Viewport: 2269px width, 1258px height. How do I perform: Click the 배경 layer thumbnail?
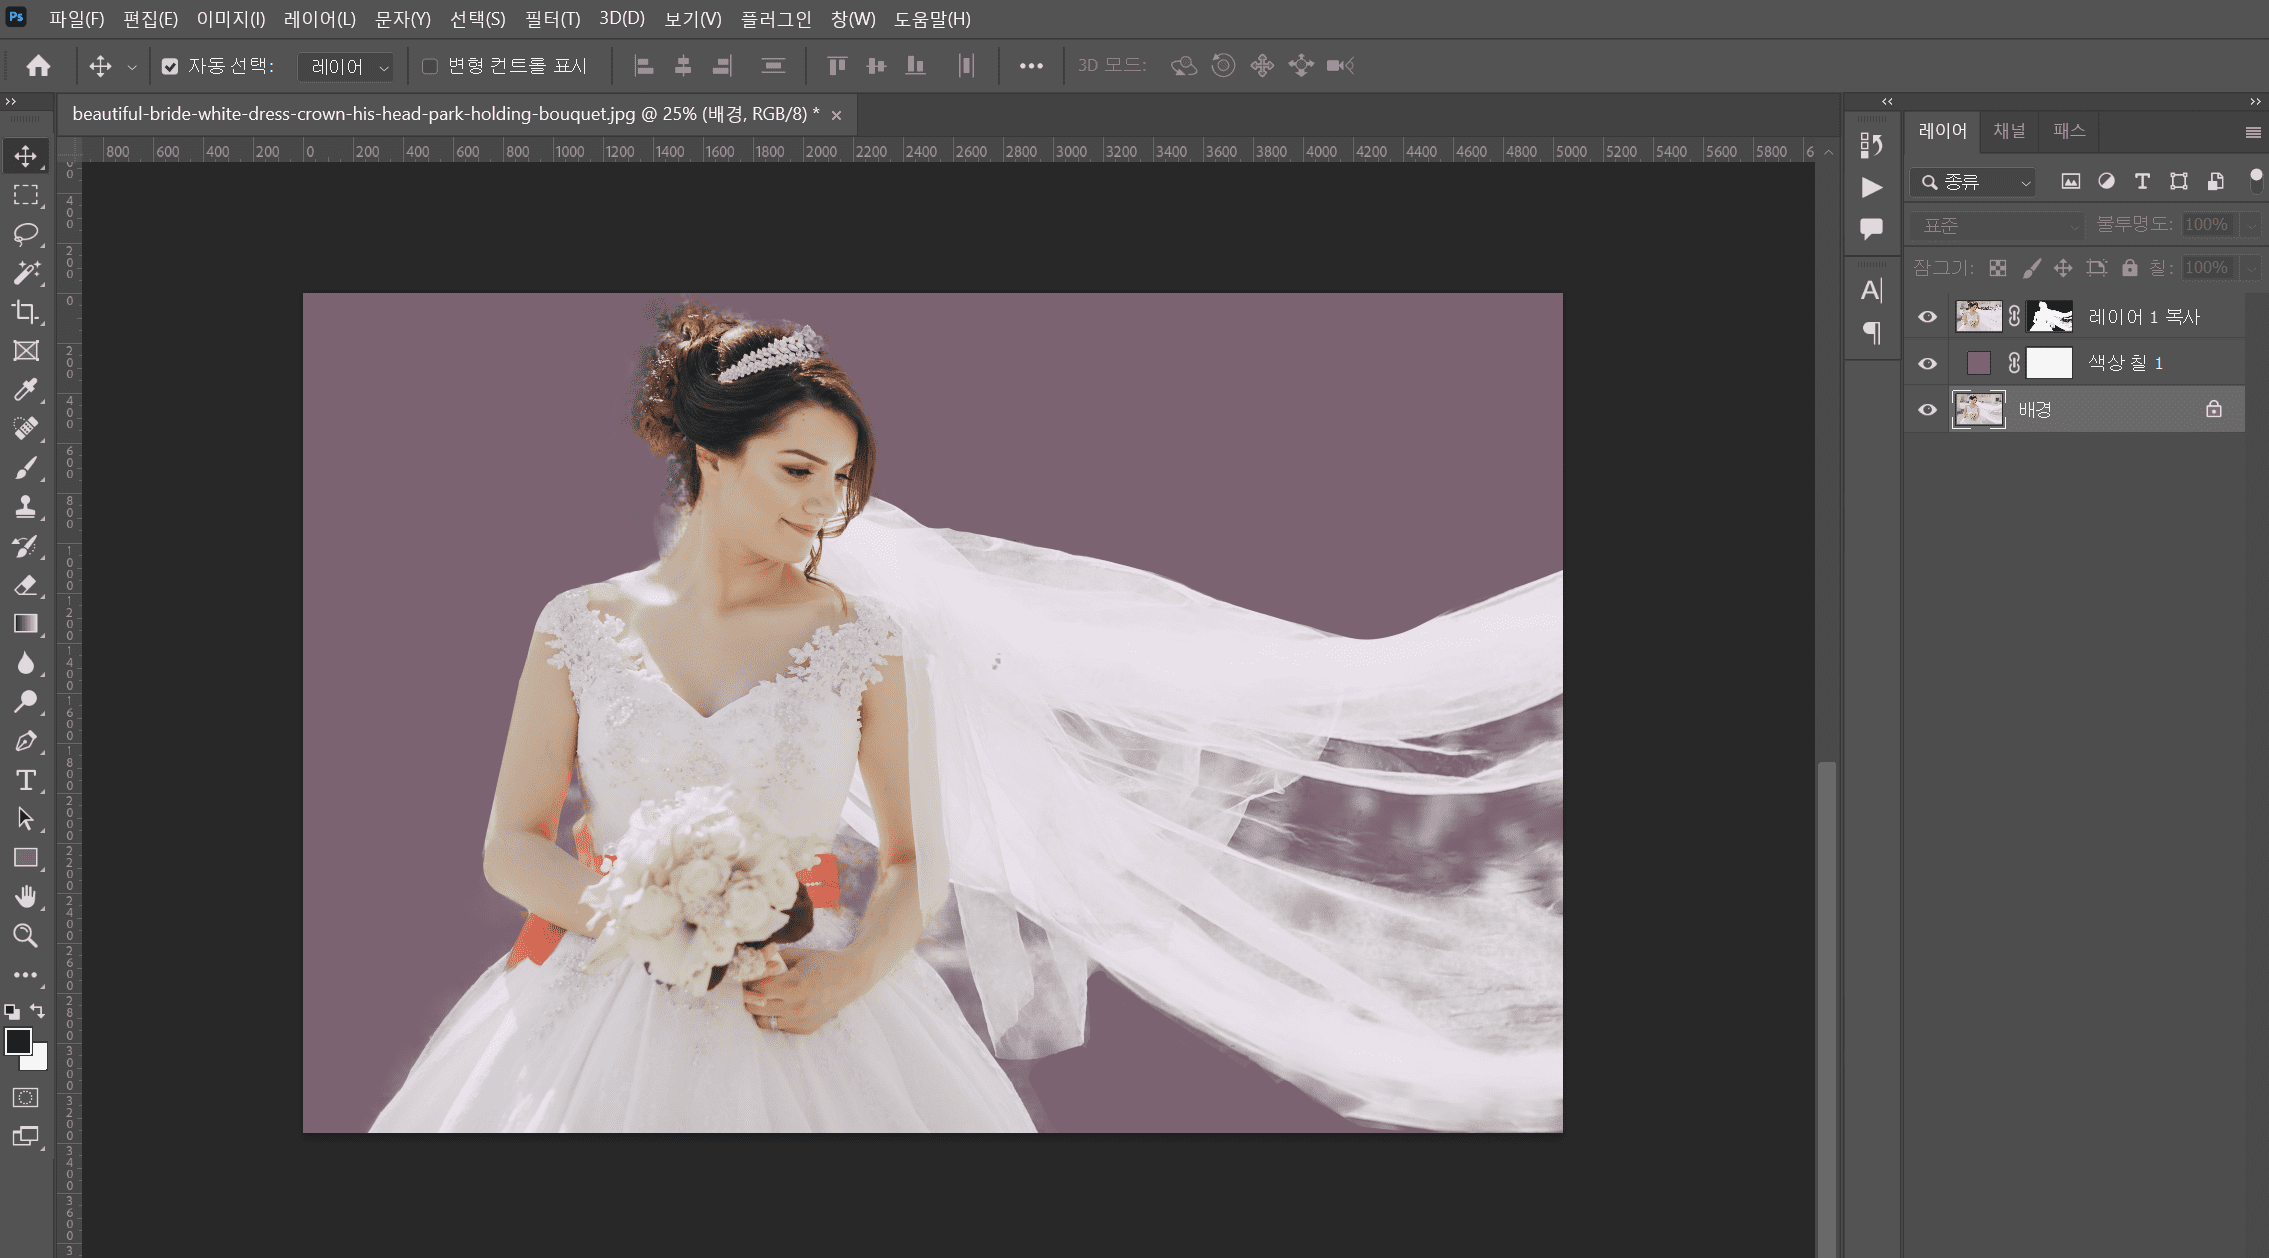[x=1978, y=409]
